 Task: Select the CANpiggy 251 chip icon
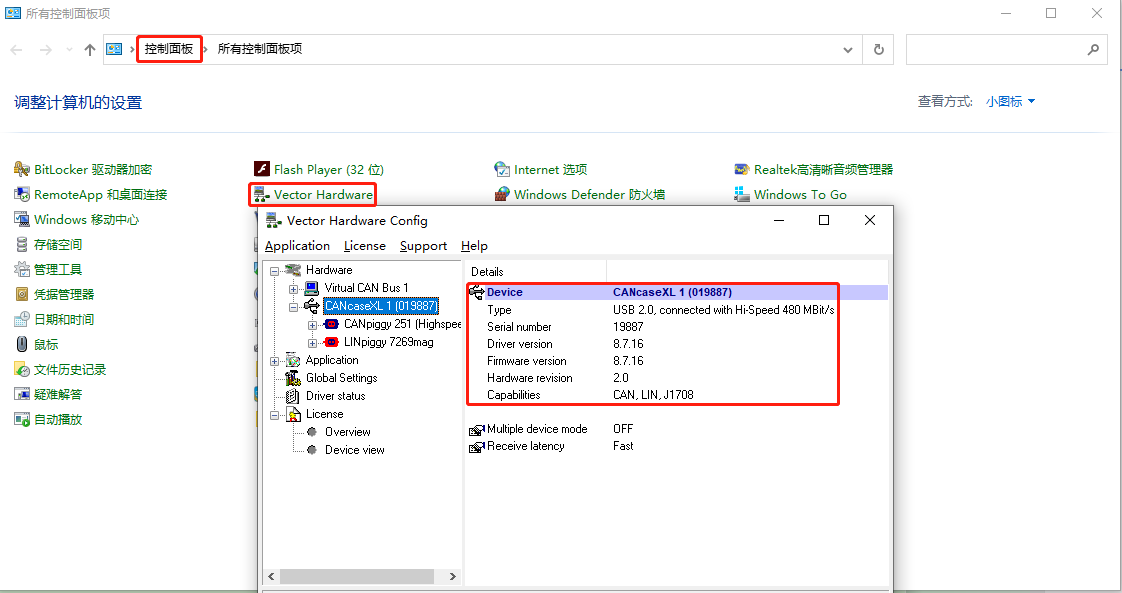pos(331,324)
